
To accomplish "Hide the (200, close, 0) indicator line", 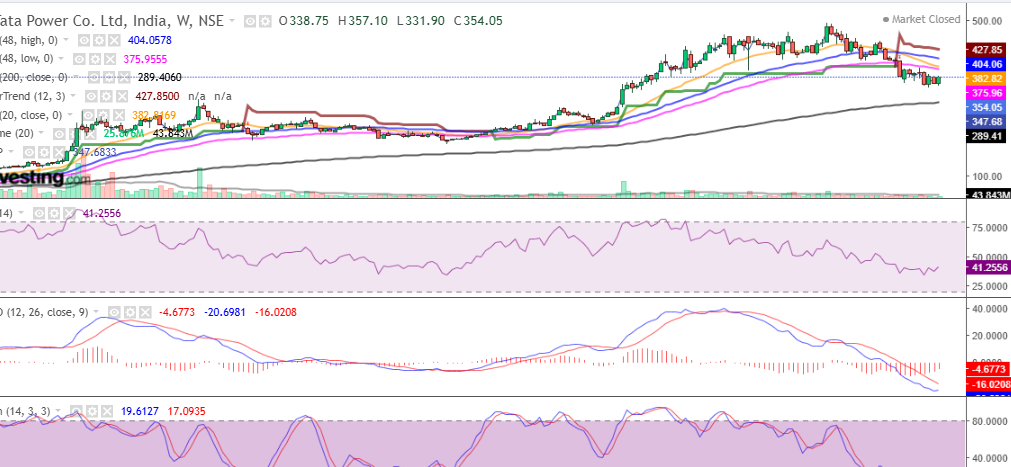I will click(92, 77).
